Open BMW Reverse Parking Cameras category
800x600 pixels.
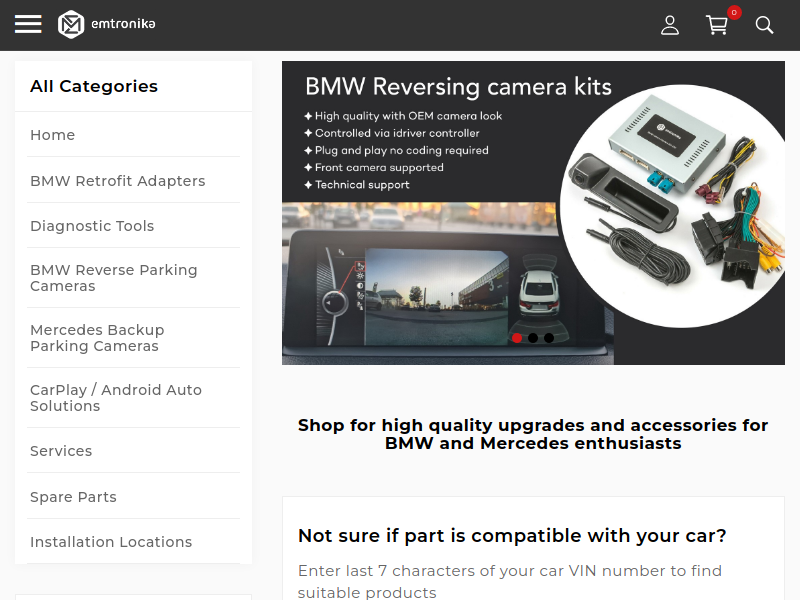point(114,278)
